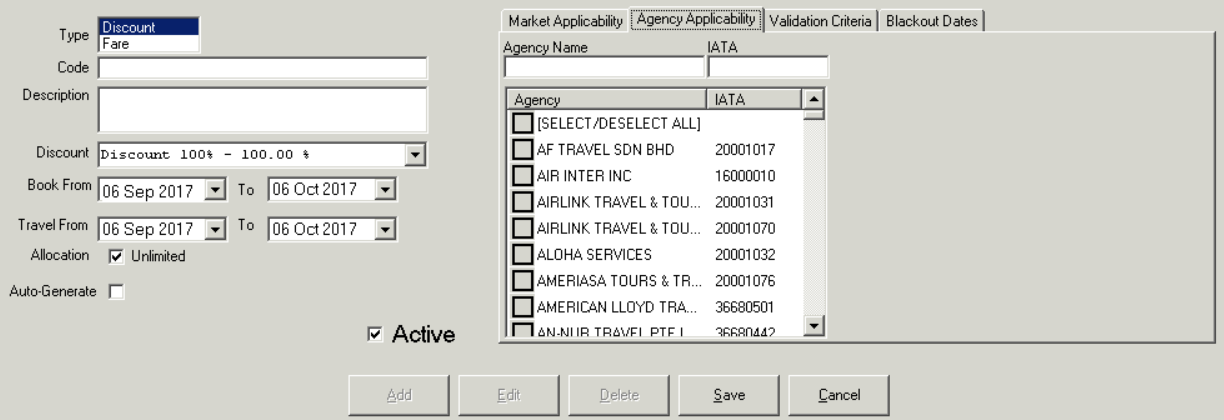Open the Book To date dropdown arrow
This screenshot has height=420, width=1224.
(386, 188)
